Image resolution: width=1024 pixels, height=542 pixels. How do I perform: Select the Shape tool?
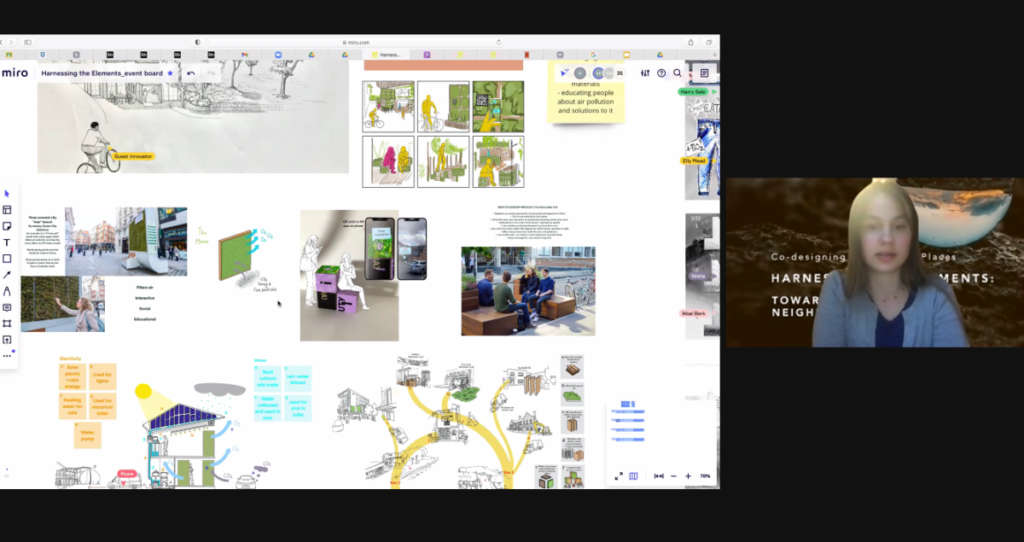pos(7,259)
